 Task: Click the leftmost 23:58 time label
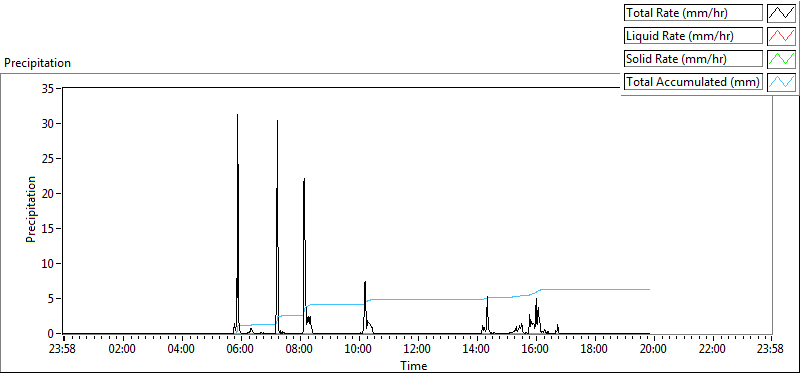coord(63,350)
